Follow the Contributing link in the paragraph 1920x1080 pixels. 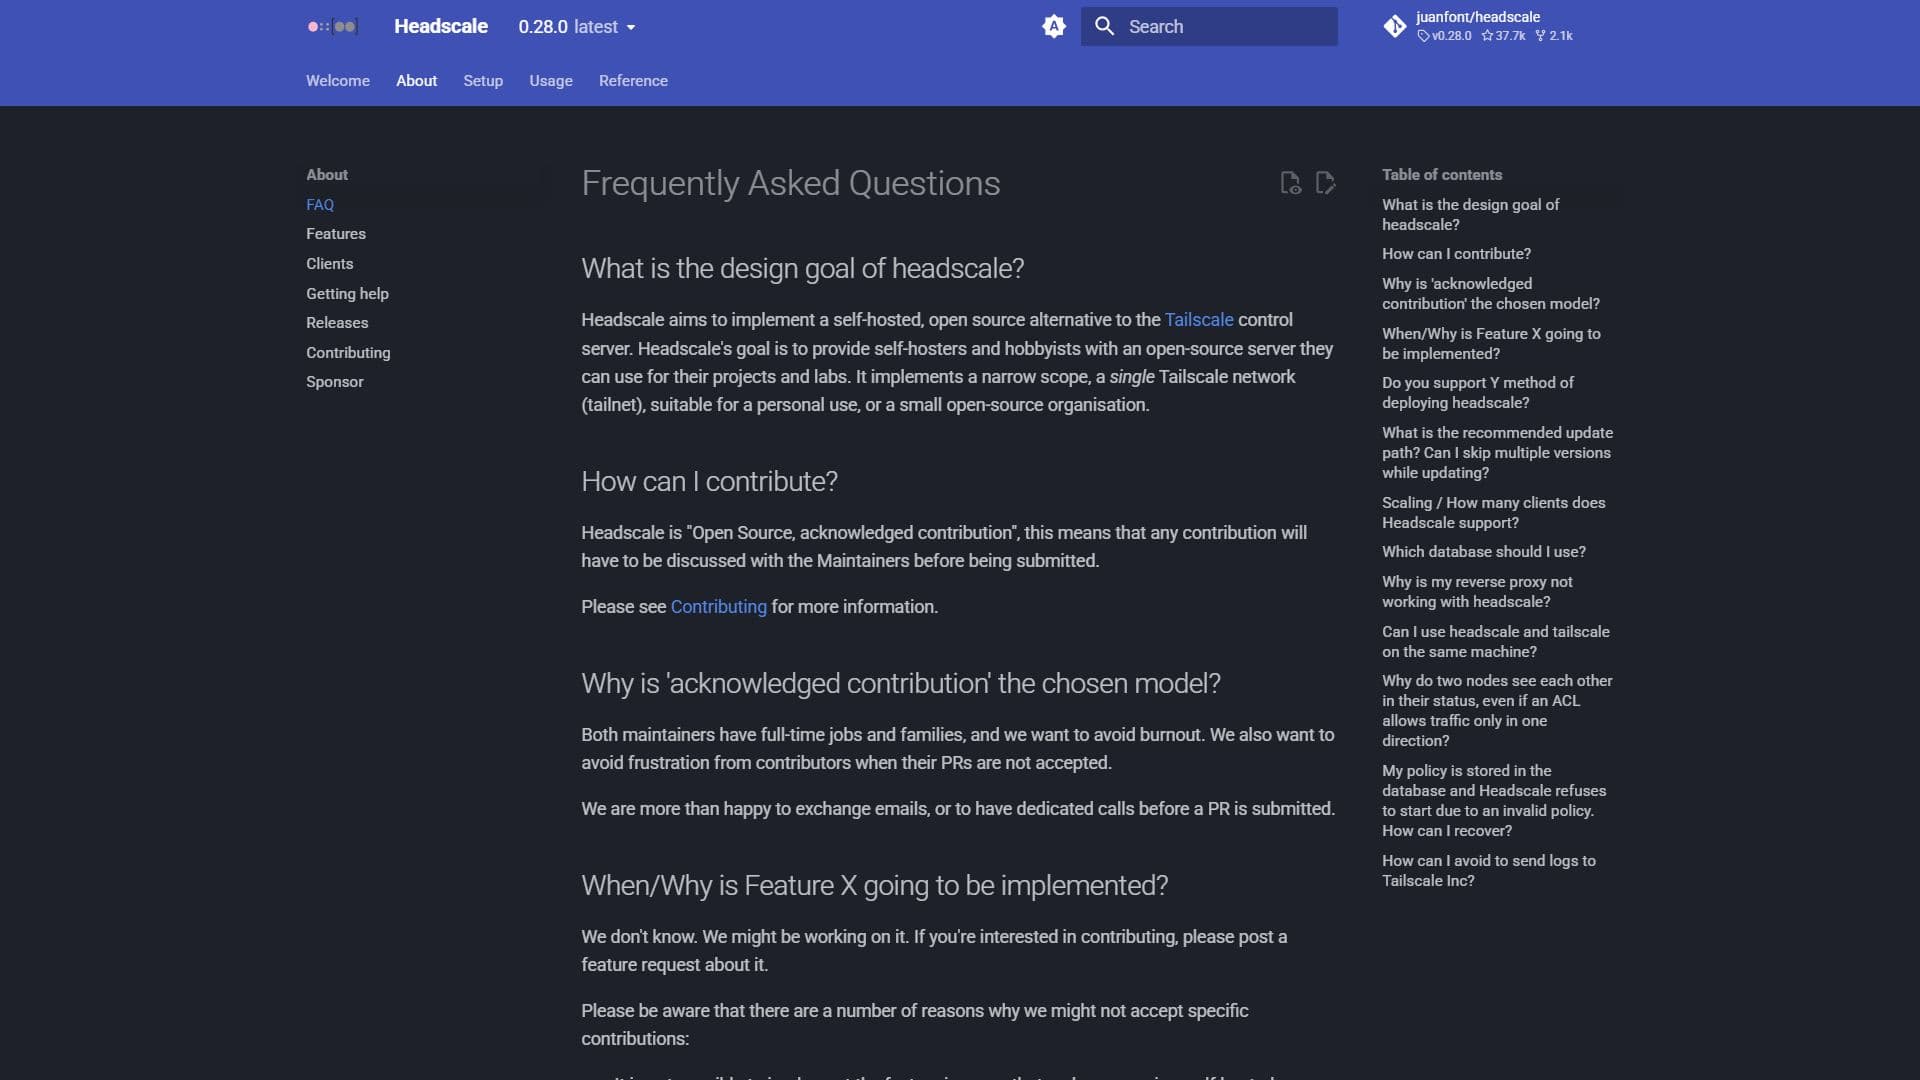tap(718, 607)
